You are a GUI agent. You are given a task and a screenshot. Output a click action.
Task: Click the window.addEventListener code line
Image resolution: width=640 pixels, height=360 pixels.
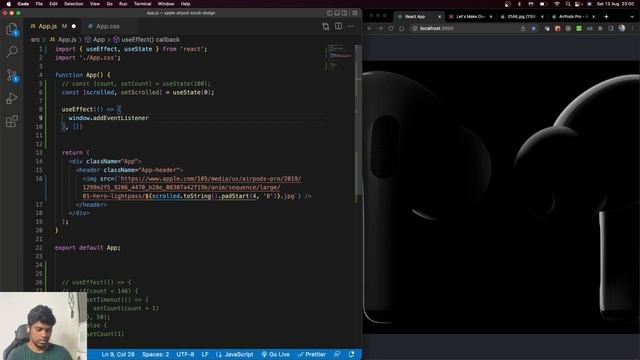[x=109, y=118]
